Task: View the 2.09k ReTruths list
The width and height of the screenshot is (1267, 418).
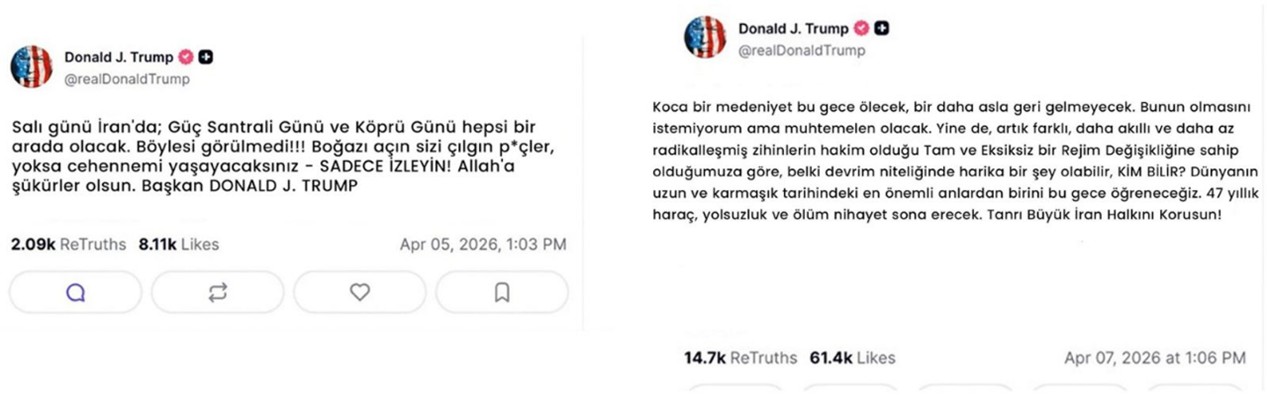Action: [68, 244]
